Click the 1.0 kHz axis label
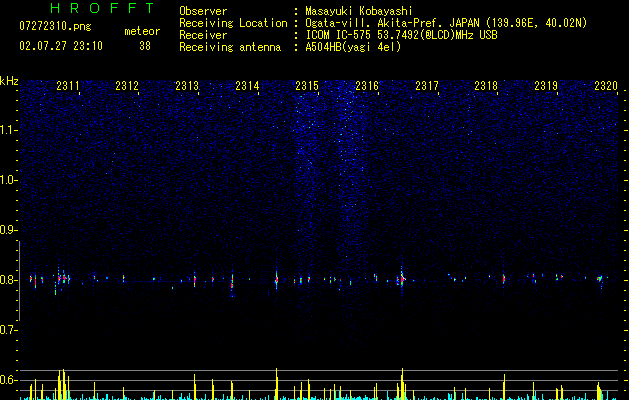This screenshot has height=400, width=629. tap(9, 180)
